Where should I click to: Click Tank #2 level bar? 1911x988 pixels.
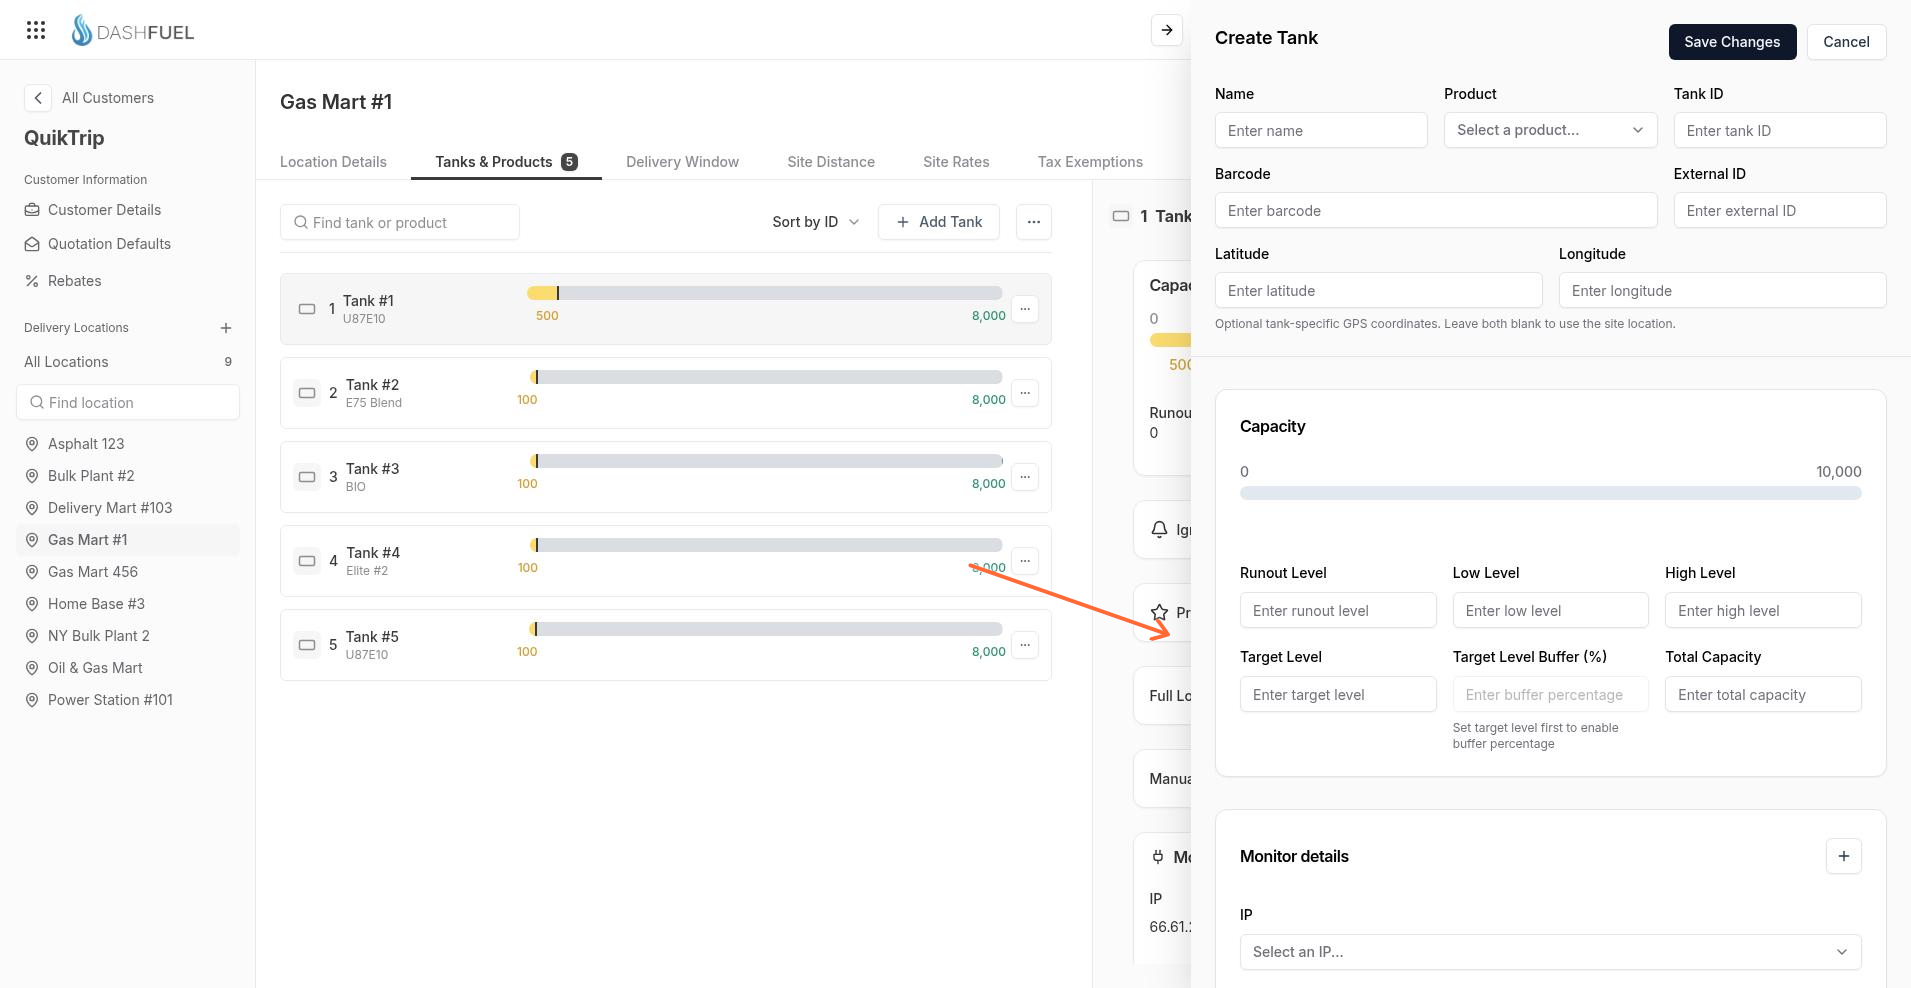pos(765,377)
